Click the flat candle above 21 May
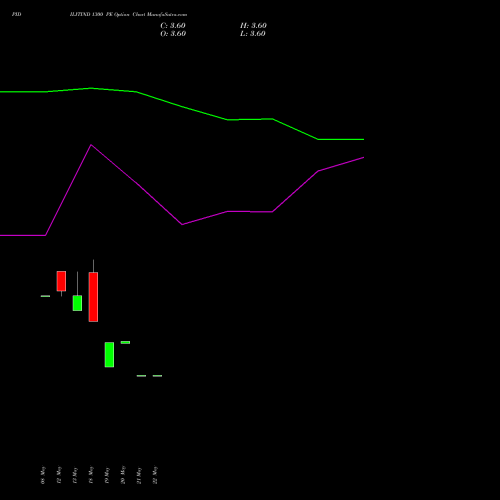This screenshot has width=500, height=500. [141, 376]
